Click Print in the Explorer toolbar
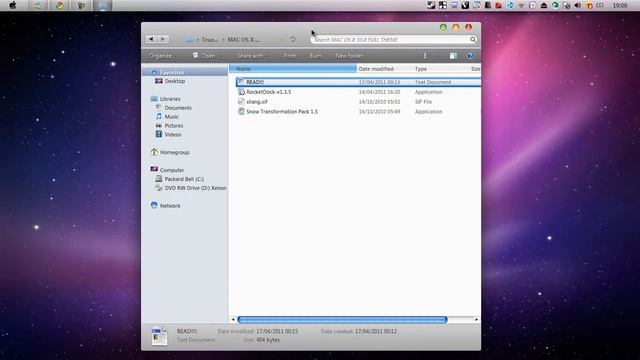 (x=289, y=56)
